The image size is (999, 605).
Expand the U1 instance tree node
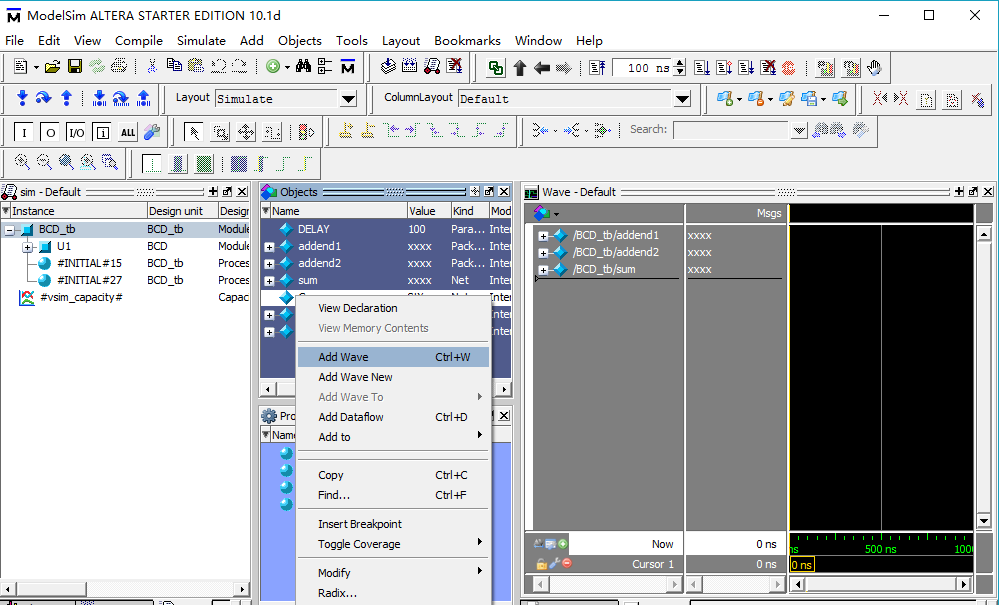pyautogui.click(x=27, y=247)
